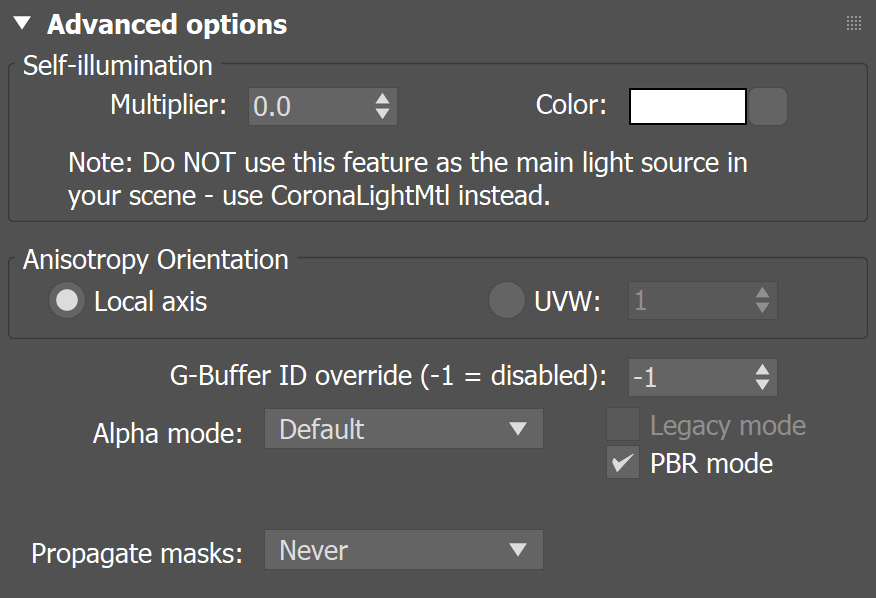Decrease UVW channel with down arrow

point(762,309)
